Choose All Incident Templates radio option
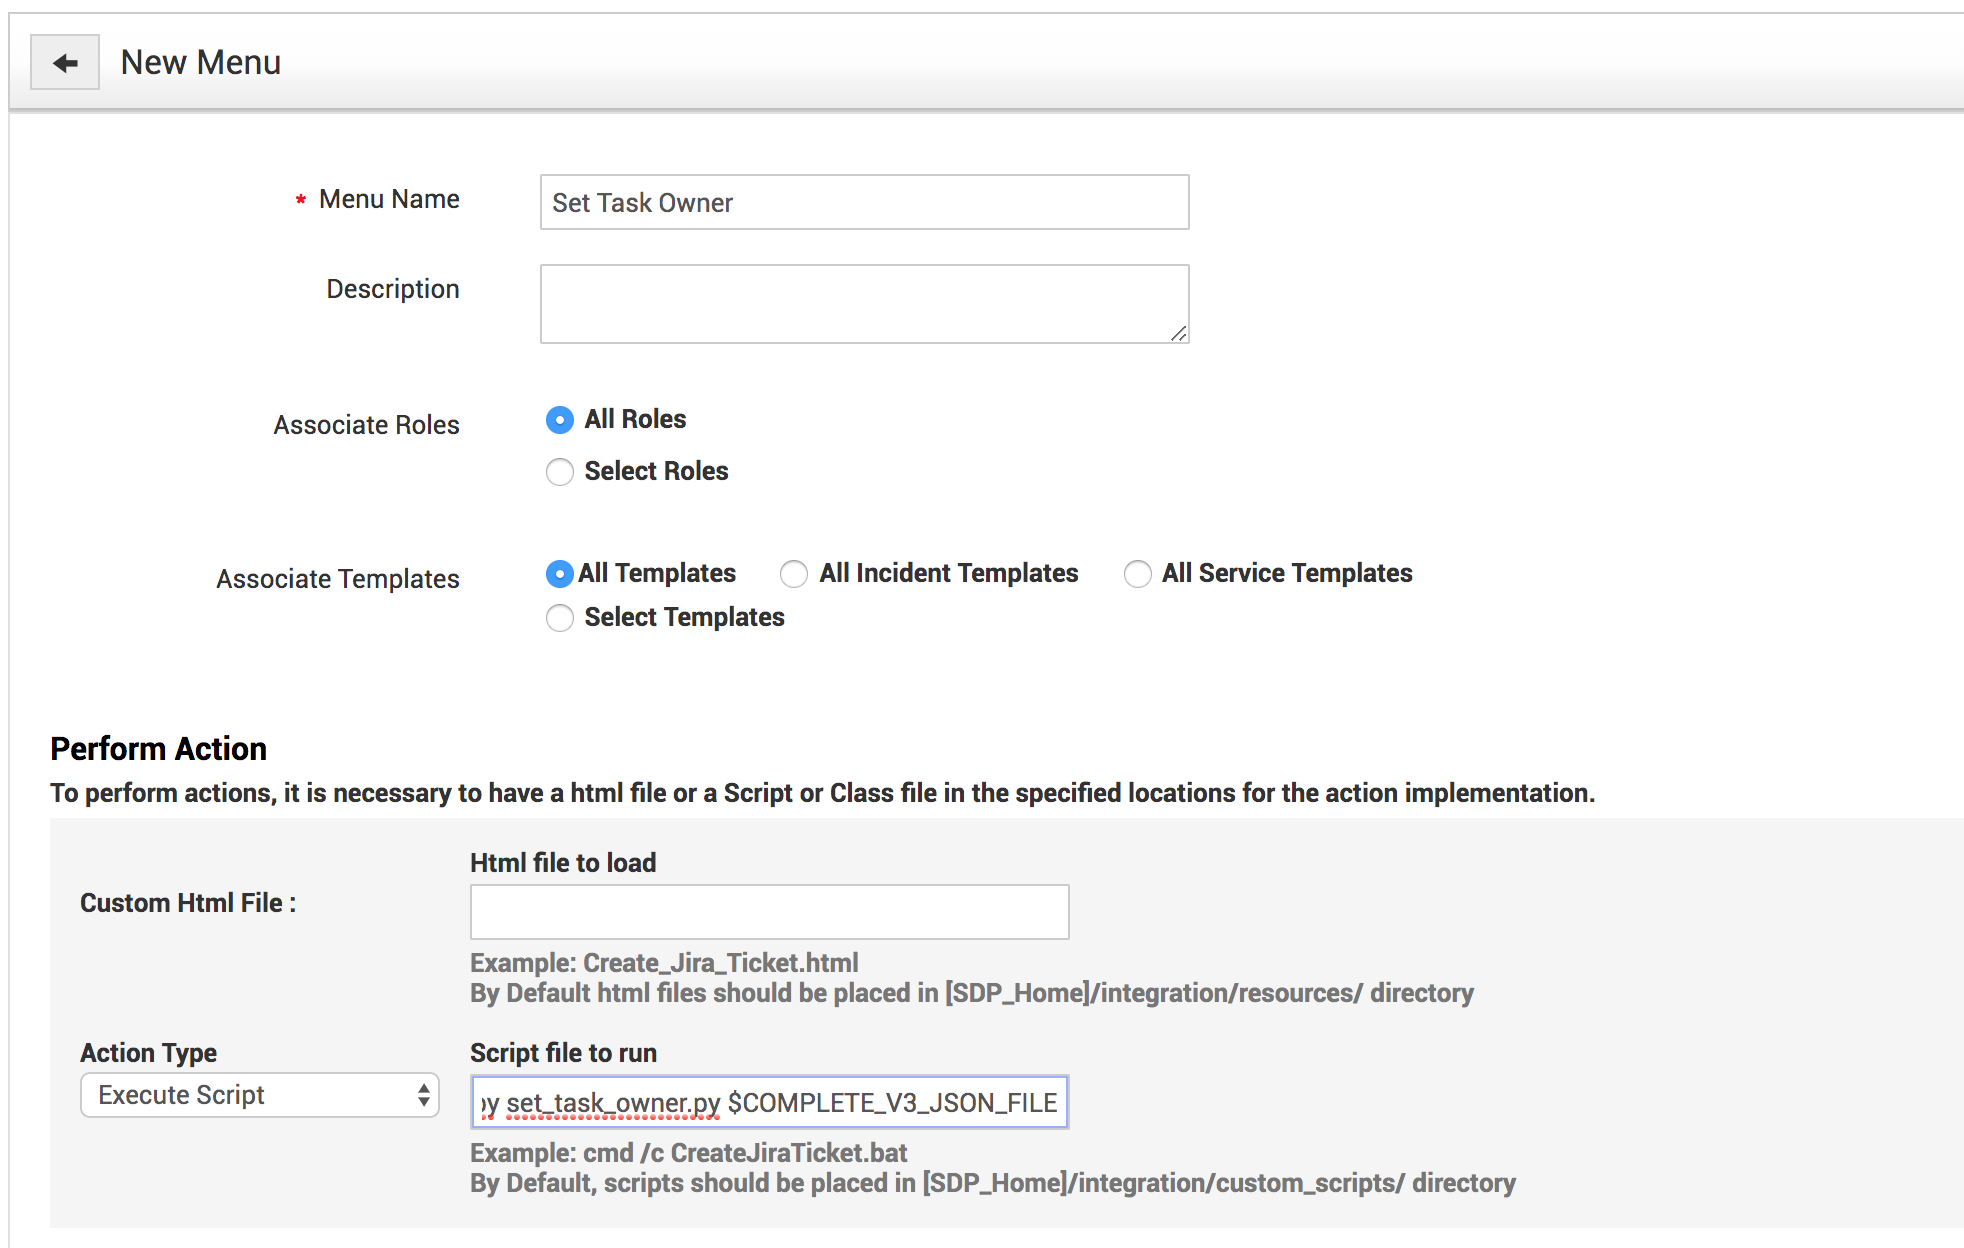 [x=794, y=574]
